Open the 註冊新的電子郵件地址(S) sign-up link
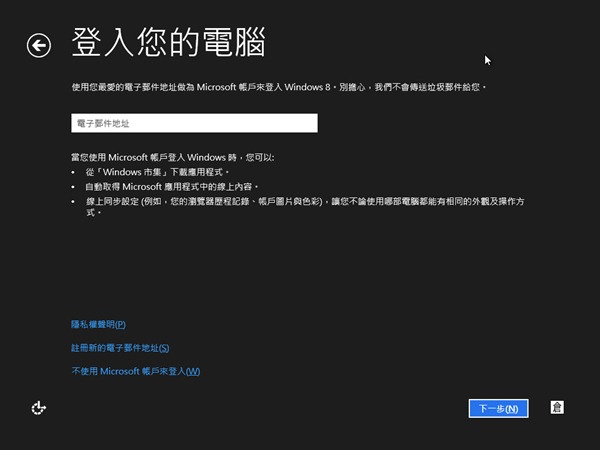This screenshot has width=600, height=450. pyautogui.click(x=120, y=348)
